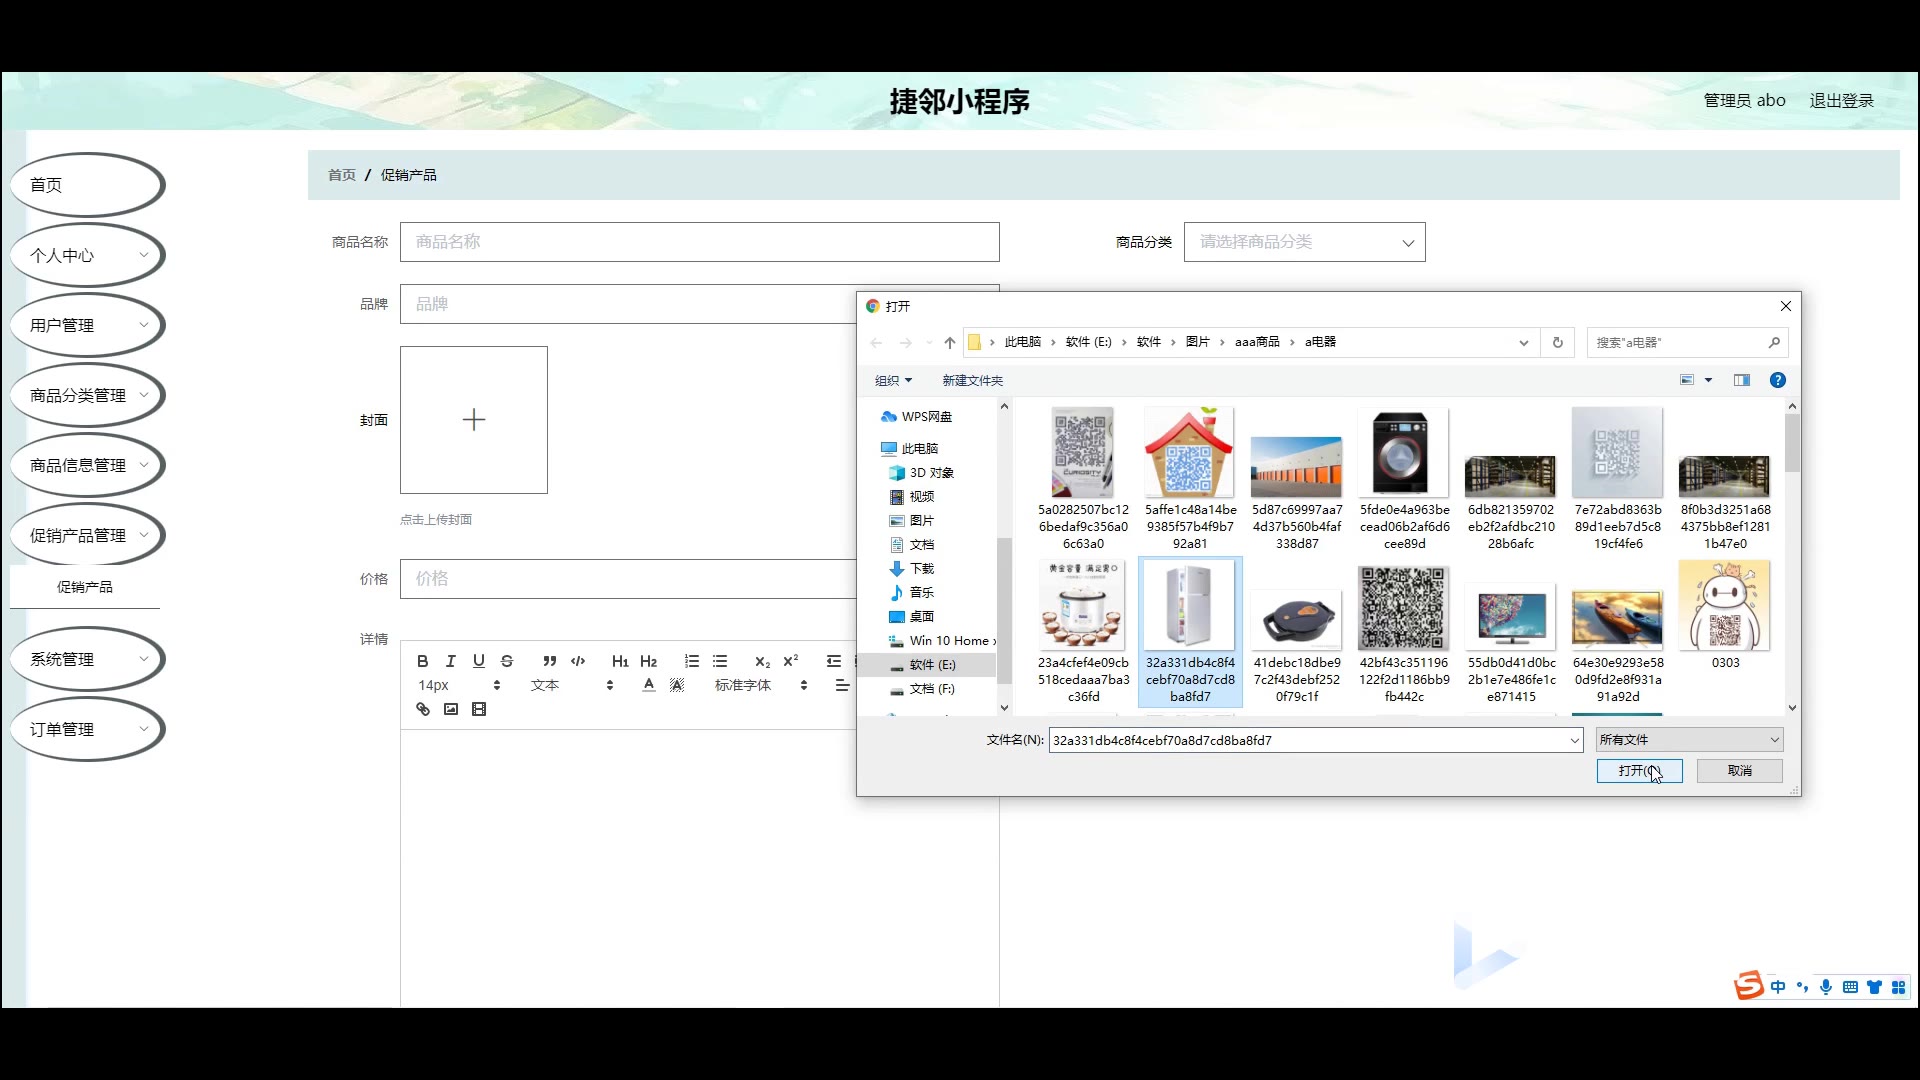Image resolution: width=1920 pixels, height=1080 pixels.
Task: Go up one folder level in dialog
Action: click(949, 342)
